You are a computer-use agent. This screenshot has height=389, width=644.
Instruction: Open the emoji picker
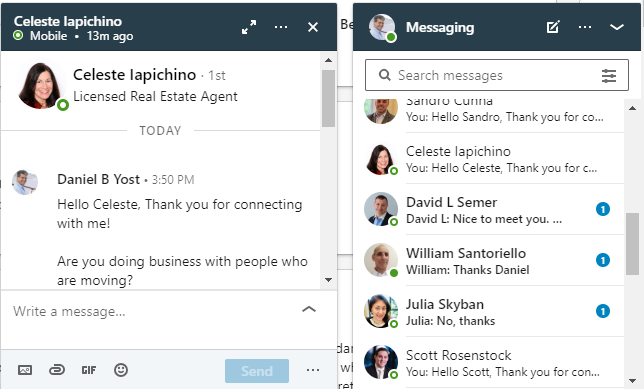pos(121,370)
